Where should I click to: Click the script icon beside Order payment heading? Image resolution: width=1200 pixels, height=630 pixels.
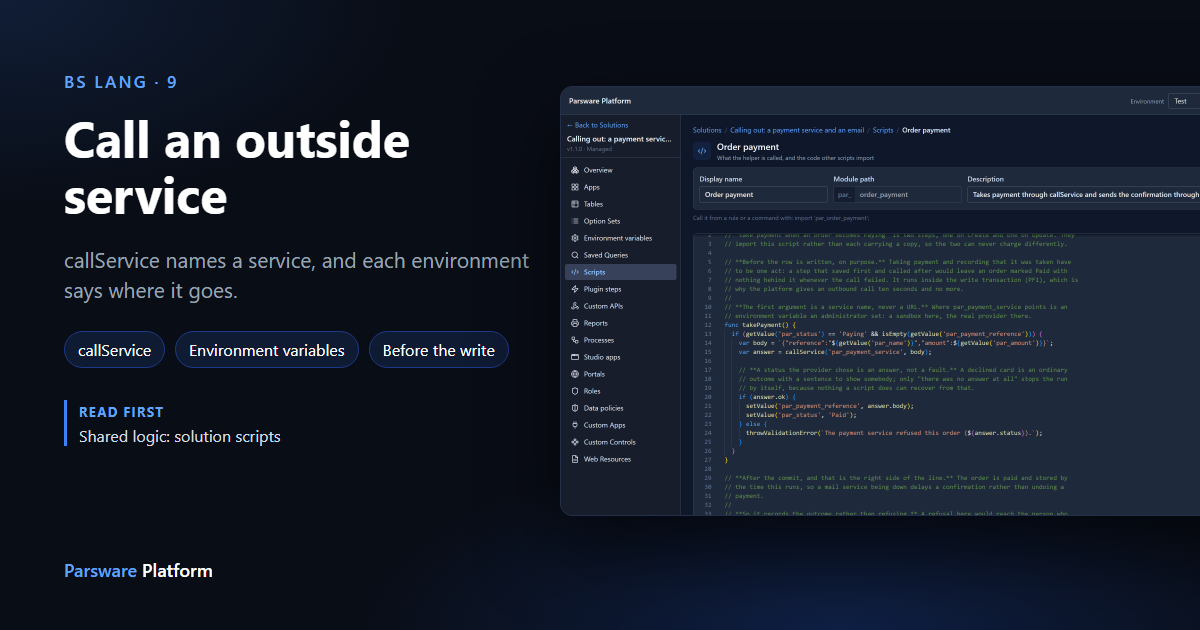[x=702, y=151]
